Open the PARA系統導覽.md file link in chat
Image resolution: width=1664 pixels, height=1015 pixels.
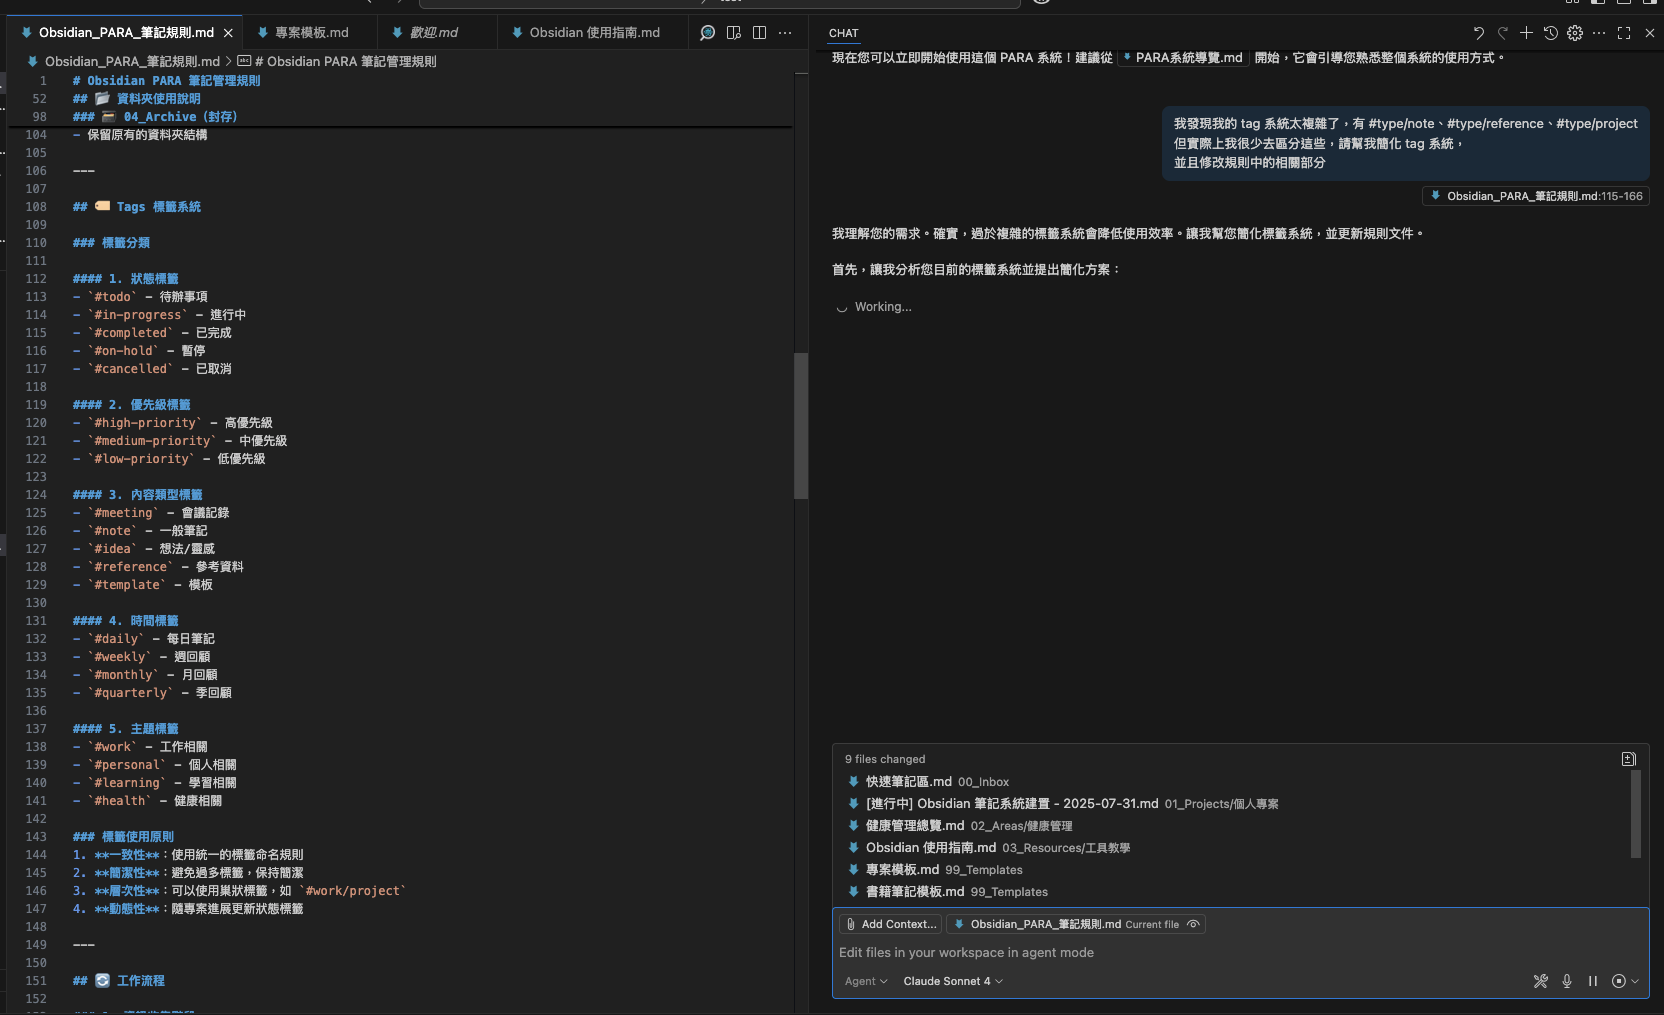click(1183, 58)
